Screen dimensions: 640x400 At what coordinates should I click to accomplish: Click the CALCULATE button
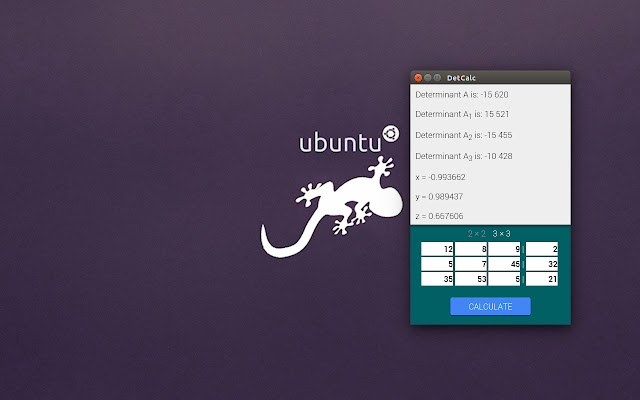pos(490,306)
